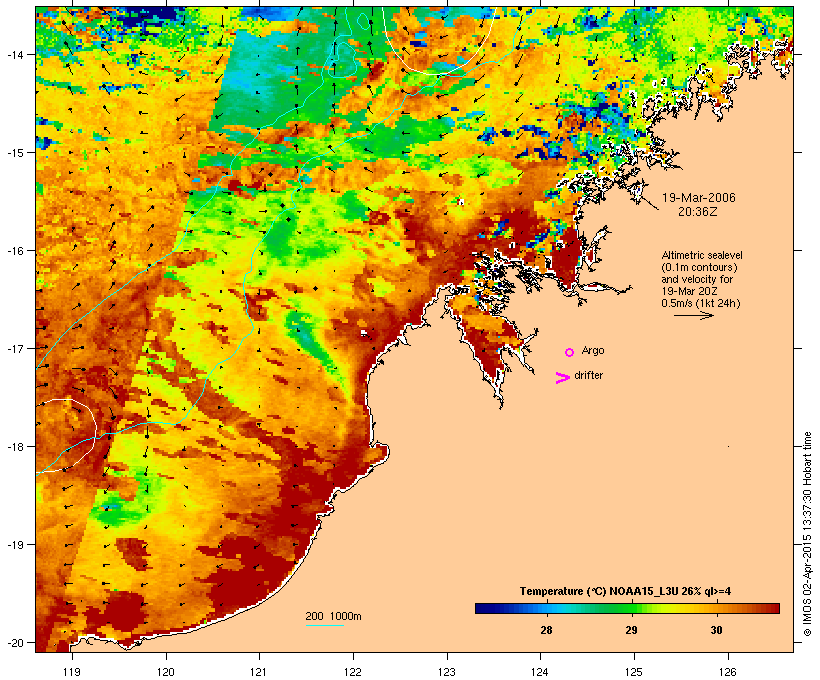Click the latitude axis label '-14'

click(x=14, y=54)
